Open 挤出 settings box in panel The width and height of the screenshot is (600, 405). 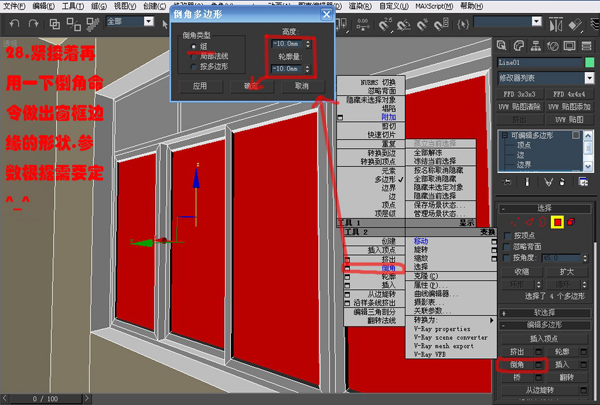538,351
